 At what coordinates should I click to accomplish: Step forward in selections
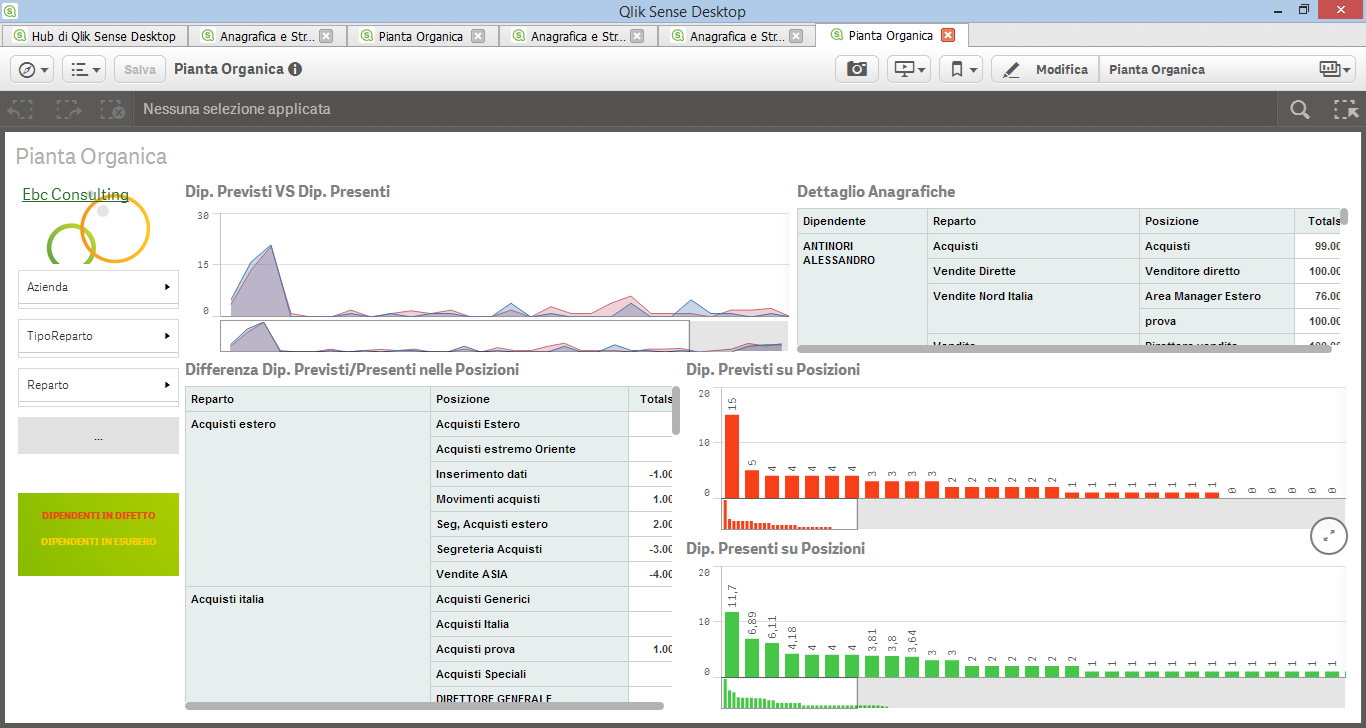(x=69, y=109)
